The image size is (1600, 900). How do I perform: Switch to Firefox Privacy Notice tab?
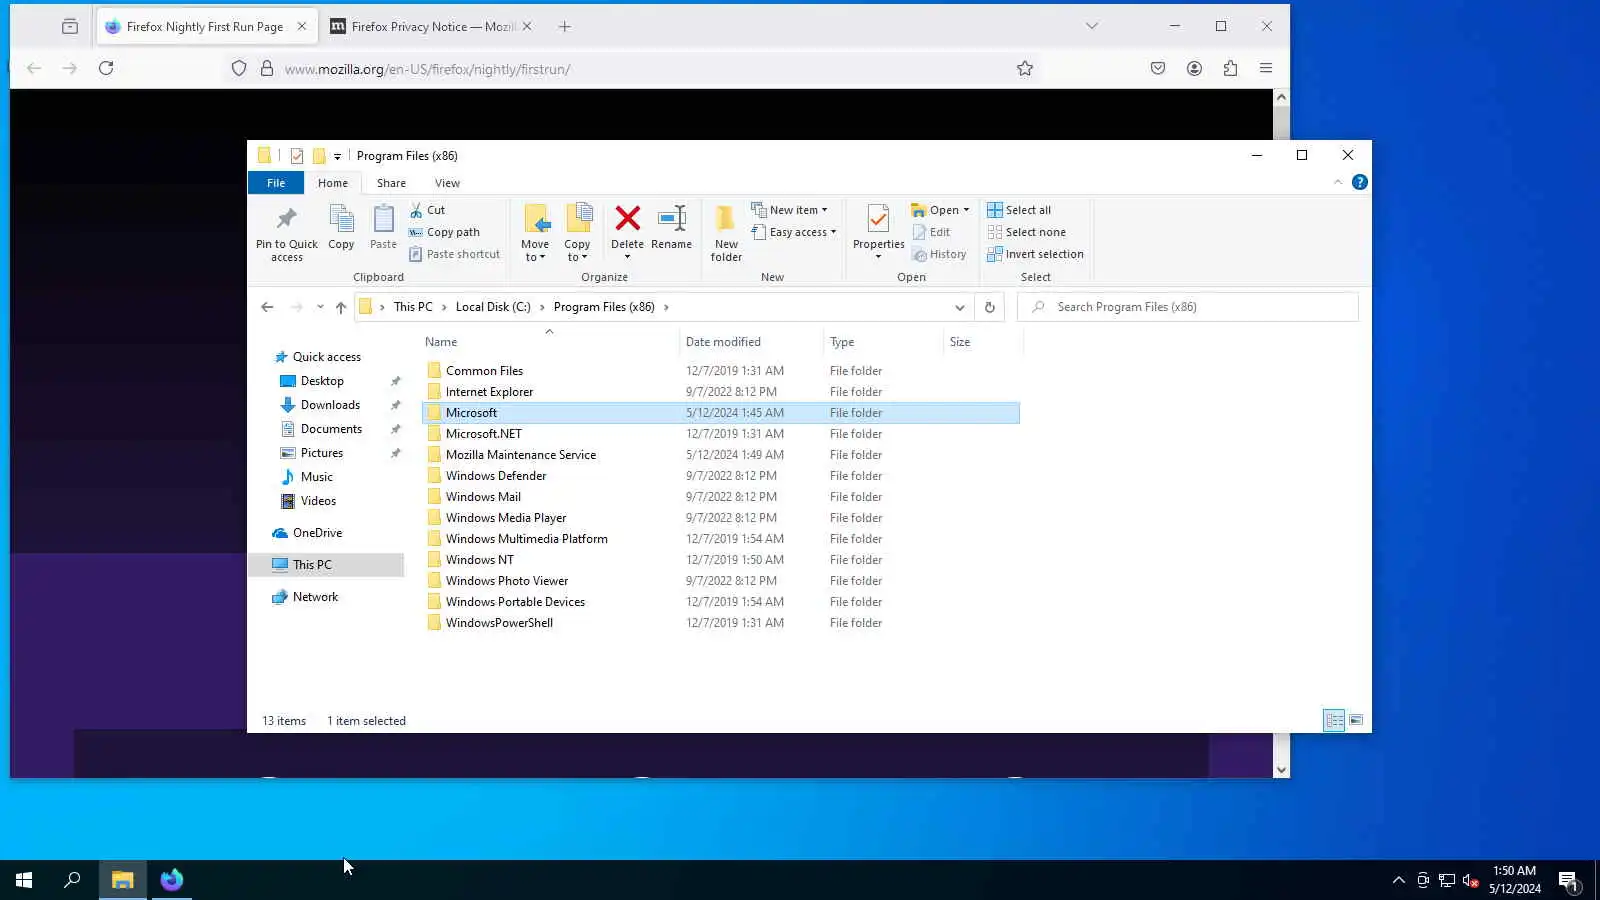click(x=432, y=27)
